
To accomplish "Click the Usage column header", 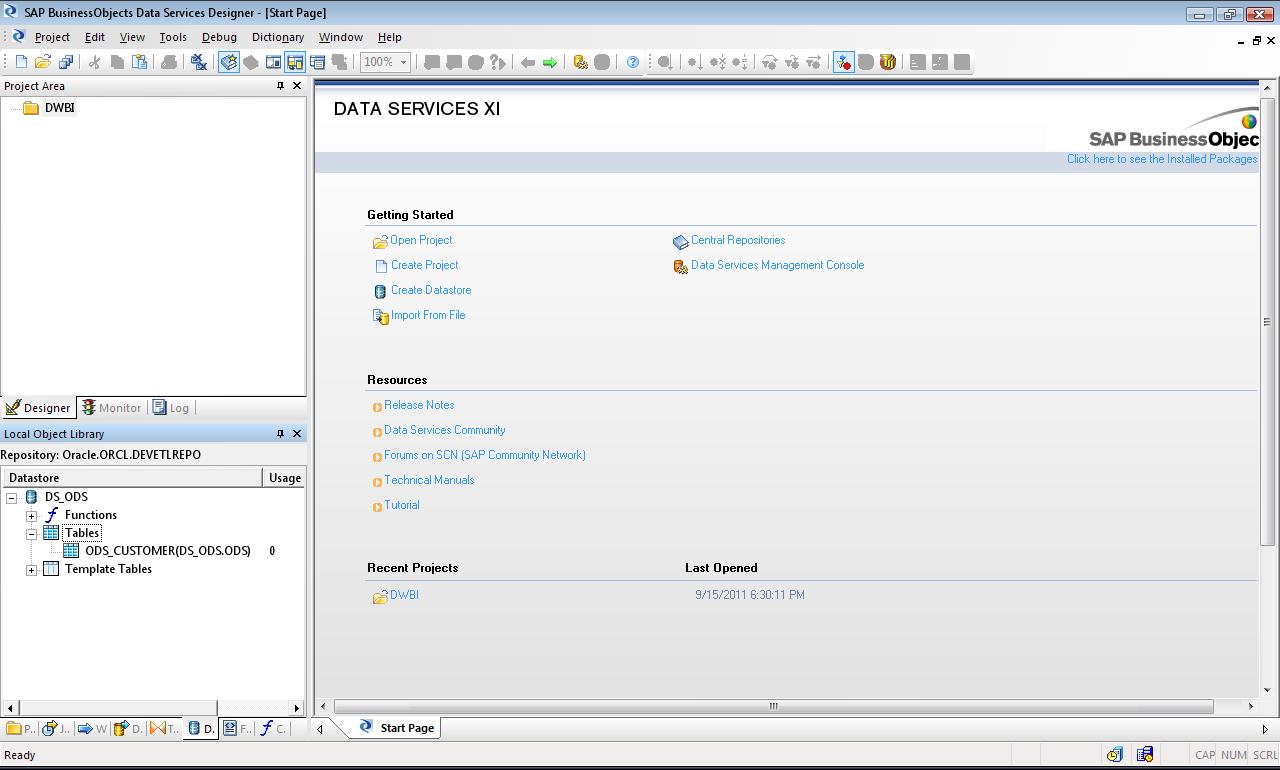I will 284,478.
